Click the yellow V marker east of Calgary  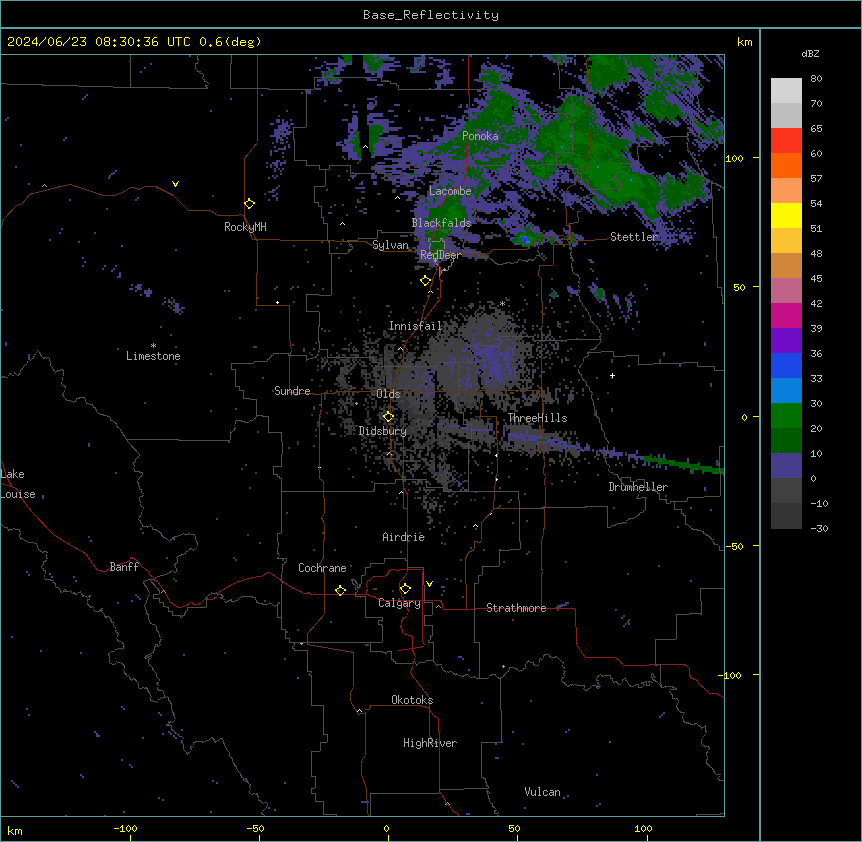tap(429, 584)
